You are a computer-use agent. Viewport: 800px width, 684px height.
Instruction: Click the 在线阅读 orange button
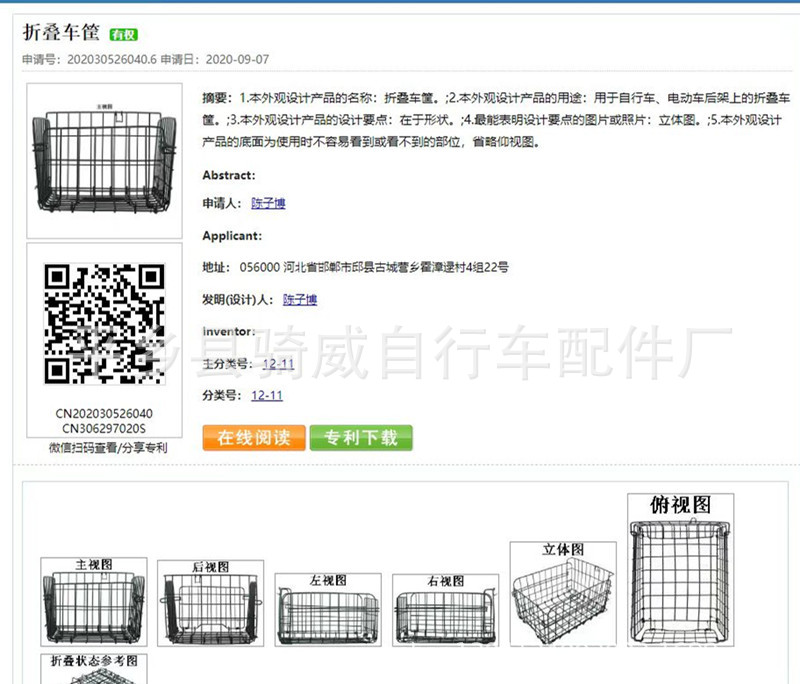point(254,438)
